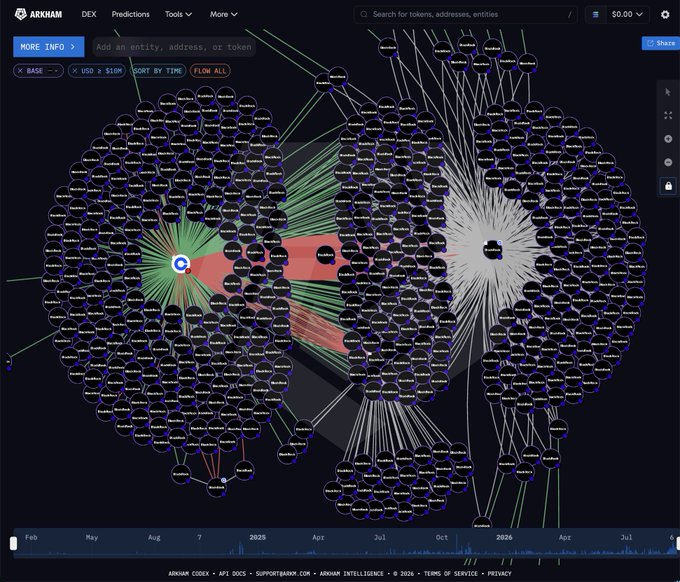Focus the token, address, entity search bar
680x582 pixels.
point(465,14)
